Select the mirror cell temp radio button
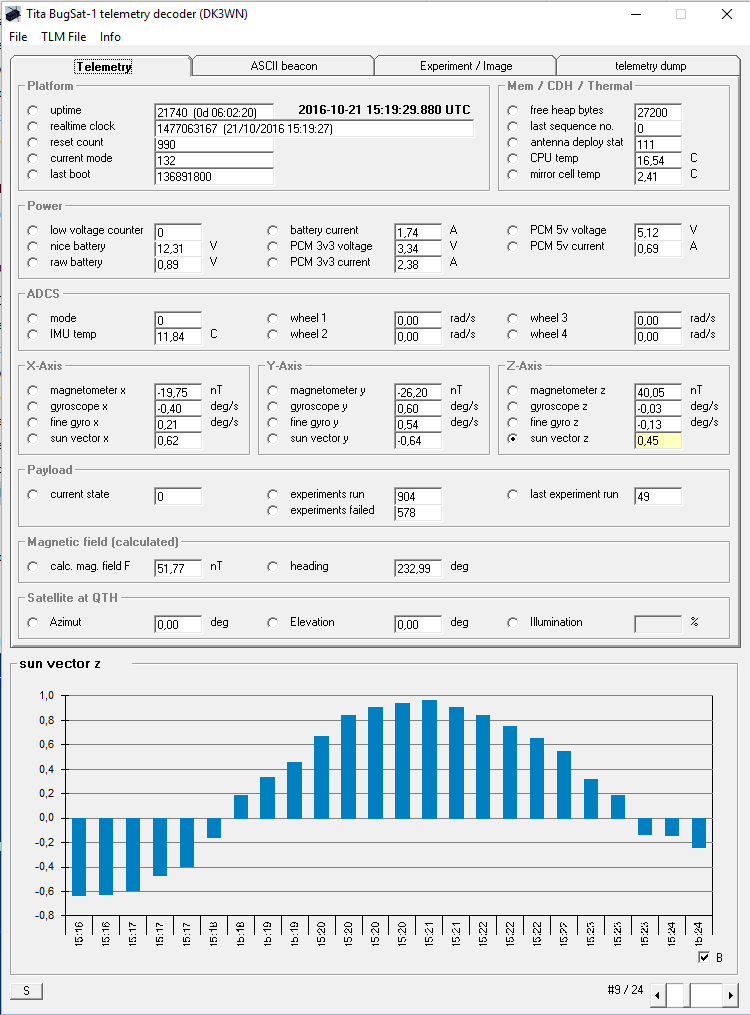This screenshot has width=750, height=1015. [x=513, y=174]
